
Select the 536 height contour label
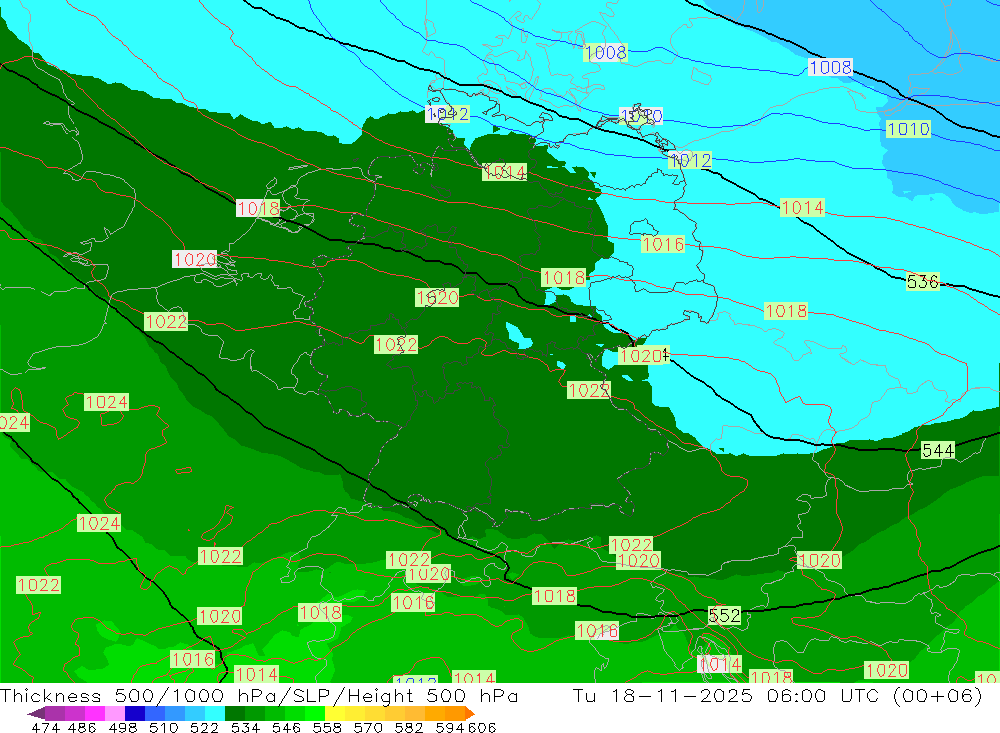pyautogui.click(x=922, y=281)
